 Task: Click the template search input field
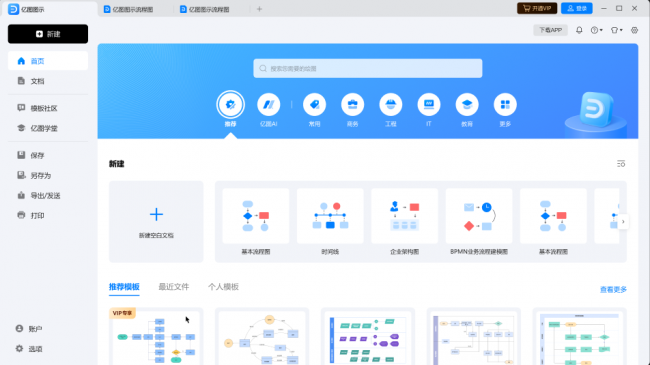[368, 68]
